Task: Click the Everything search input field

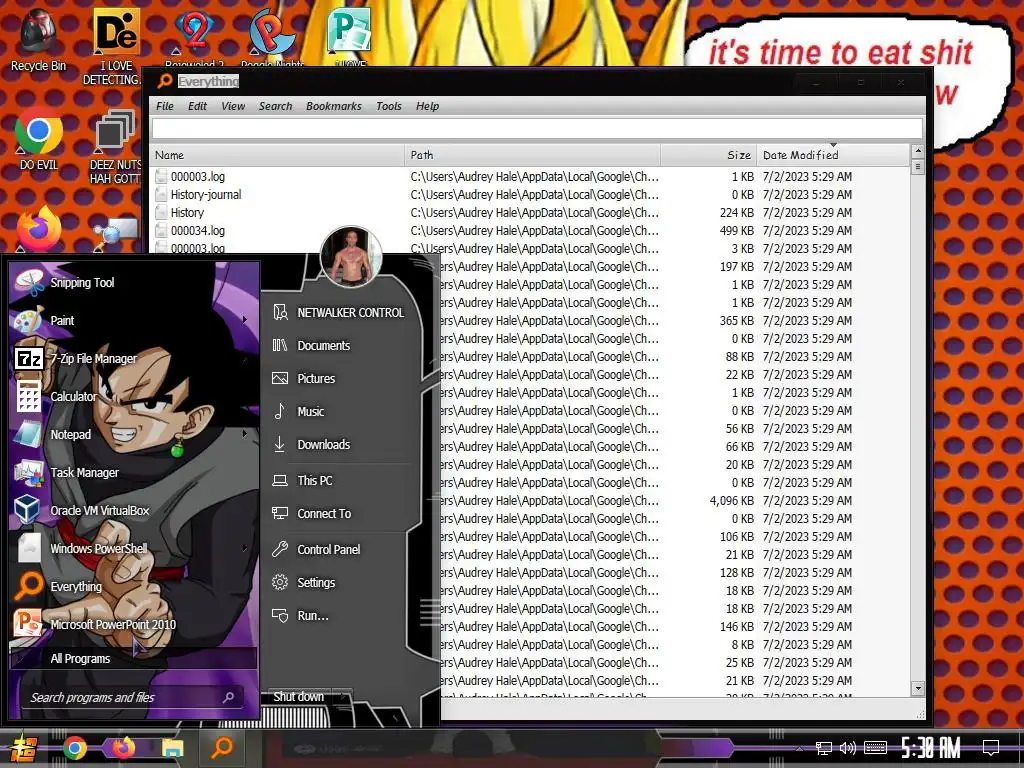Action: coord(537,129)
